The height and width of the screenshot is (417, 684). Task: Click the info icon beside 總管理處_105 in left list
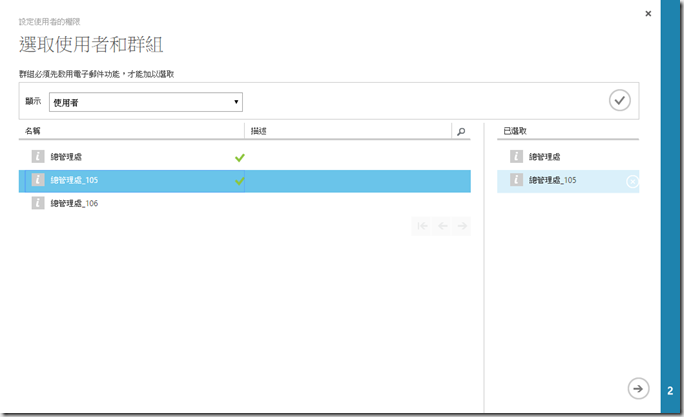coord(38,180)
